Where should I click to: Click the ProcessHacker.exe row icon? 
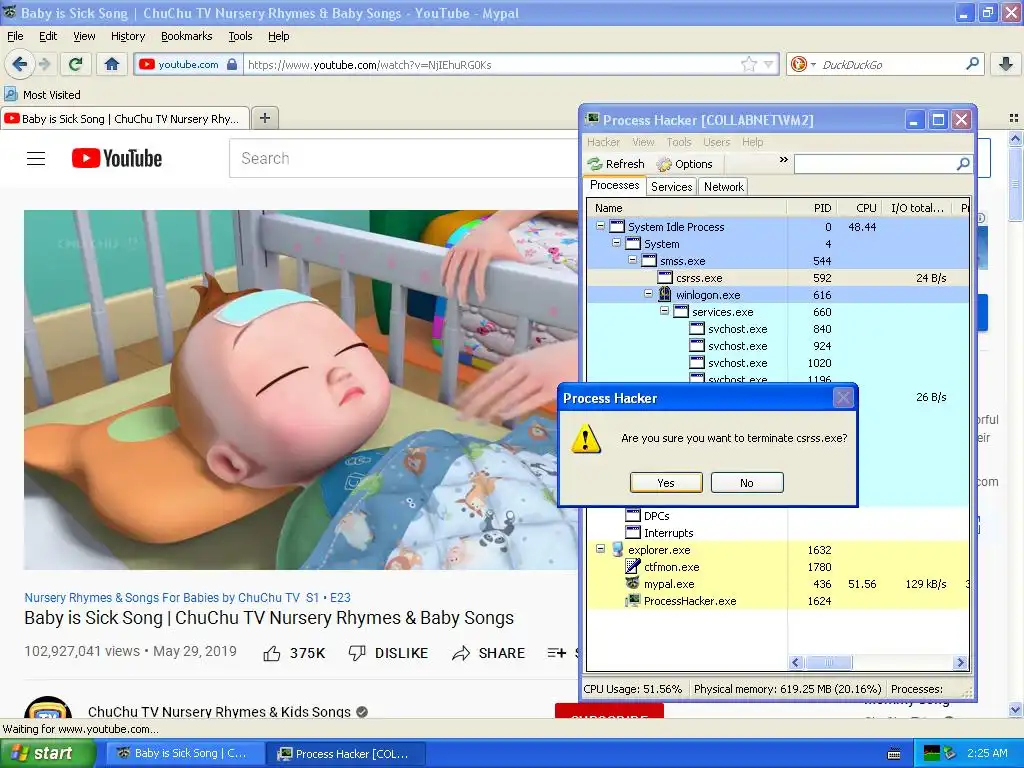(633, 601)
